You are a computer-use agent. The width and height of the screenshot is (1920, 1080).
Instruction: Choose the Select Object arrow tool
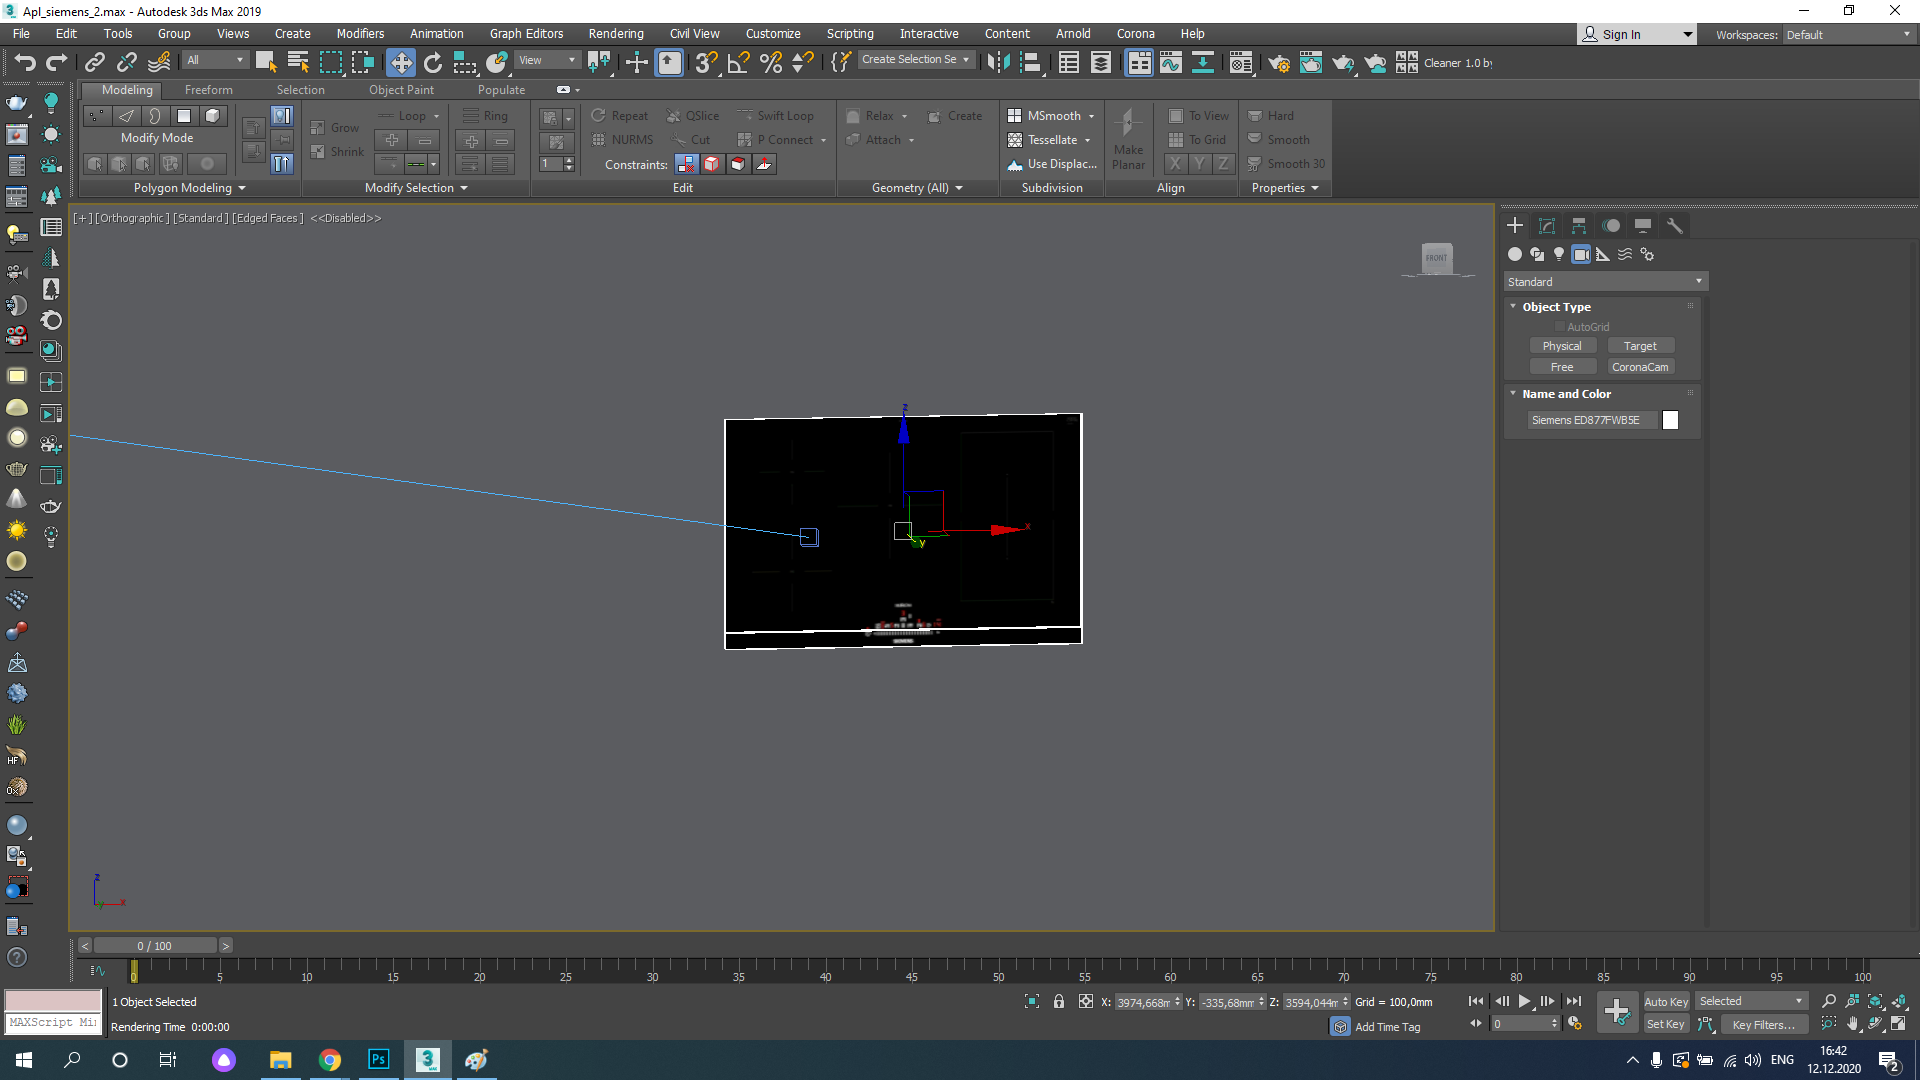click(266, 62)
